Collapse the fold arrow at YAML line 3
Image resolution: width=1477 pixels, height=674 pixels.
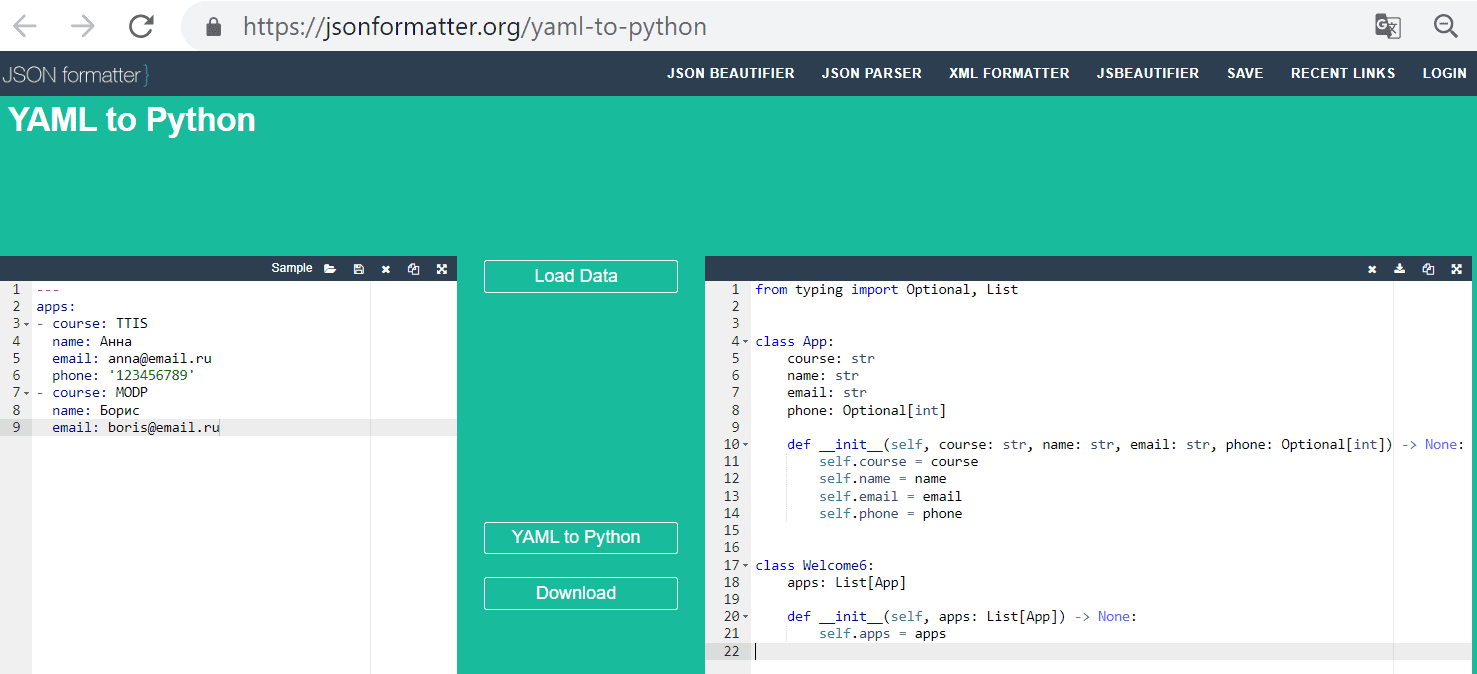click(x=26, y=324)
